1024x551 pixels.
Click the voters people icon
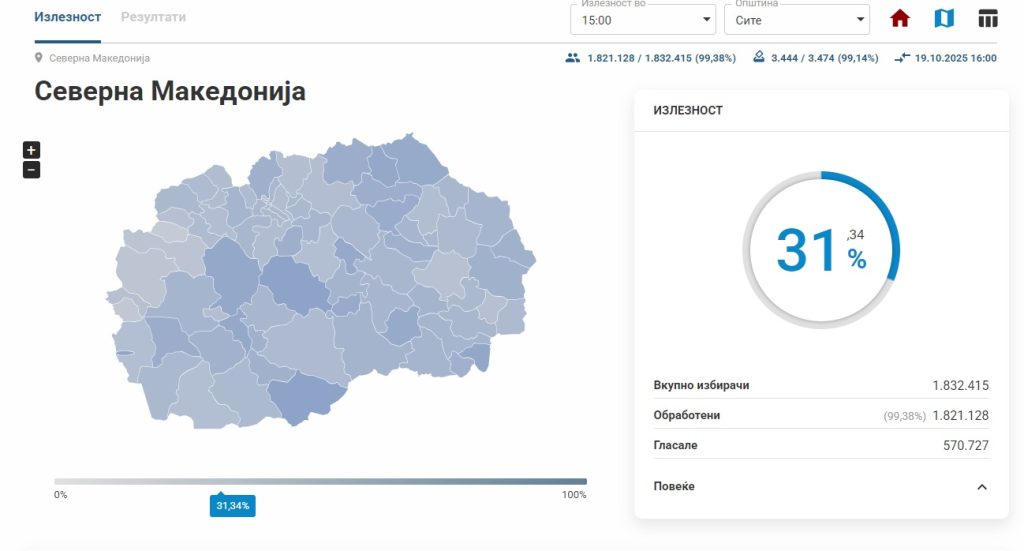pos(572,58)
